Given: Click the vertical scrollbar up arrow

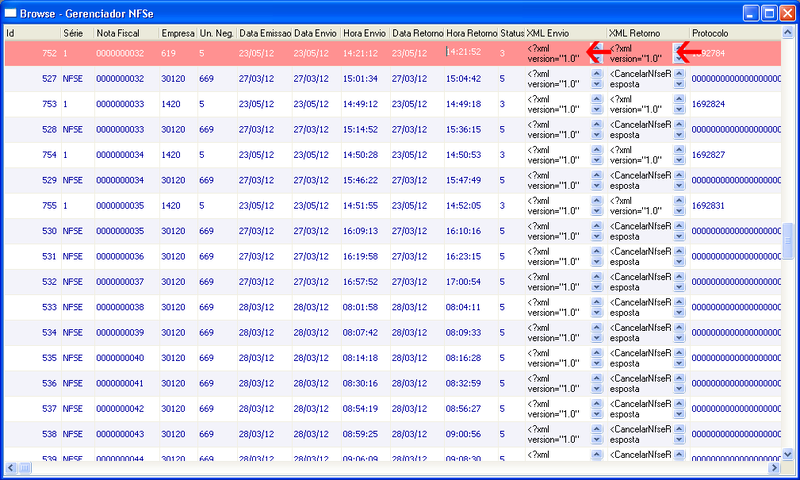Looking at the screenshot, I should [x=788, y=33].
